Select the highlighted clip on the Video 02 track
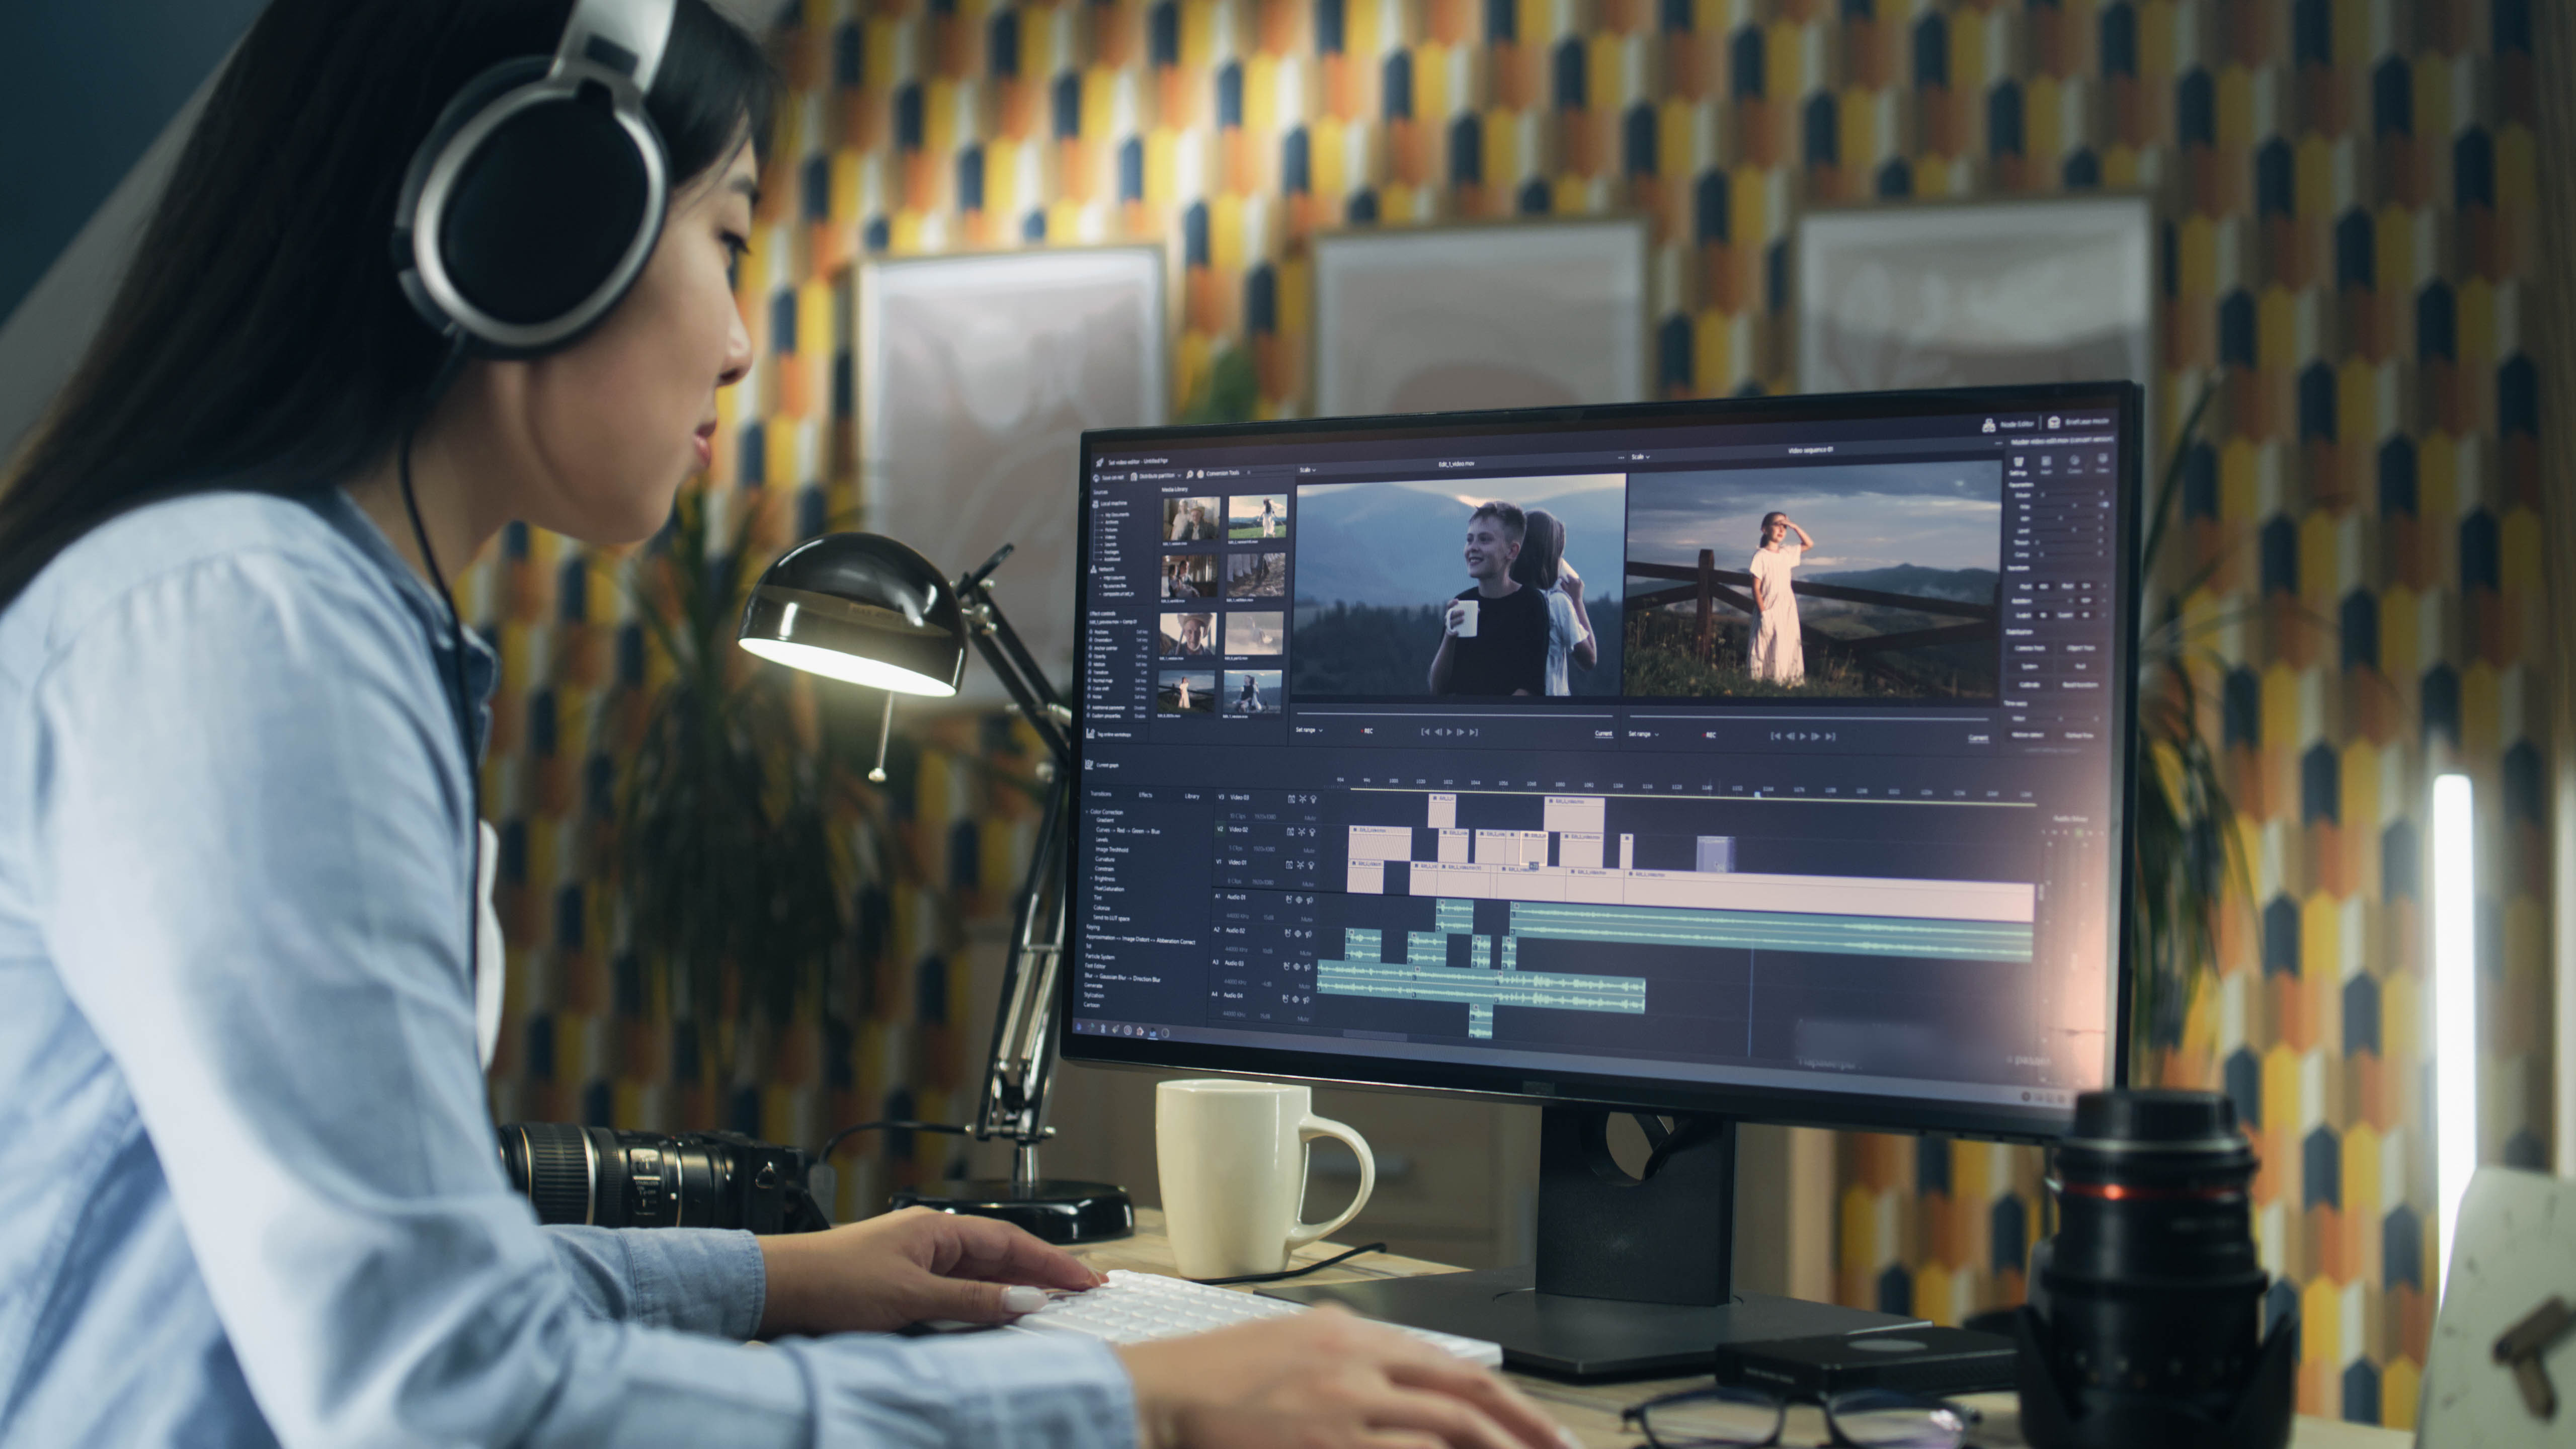 (x=1533, y=848)
